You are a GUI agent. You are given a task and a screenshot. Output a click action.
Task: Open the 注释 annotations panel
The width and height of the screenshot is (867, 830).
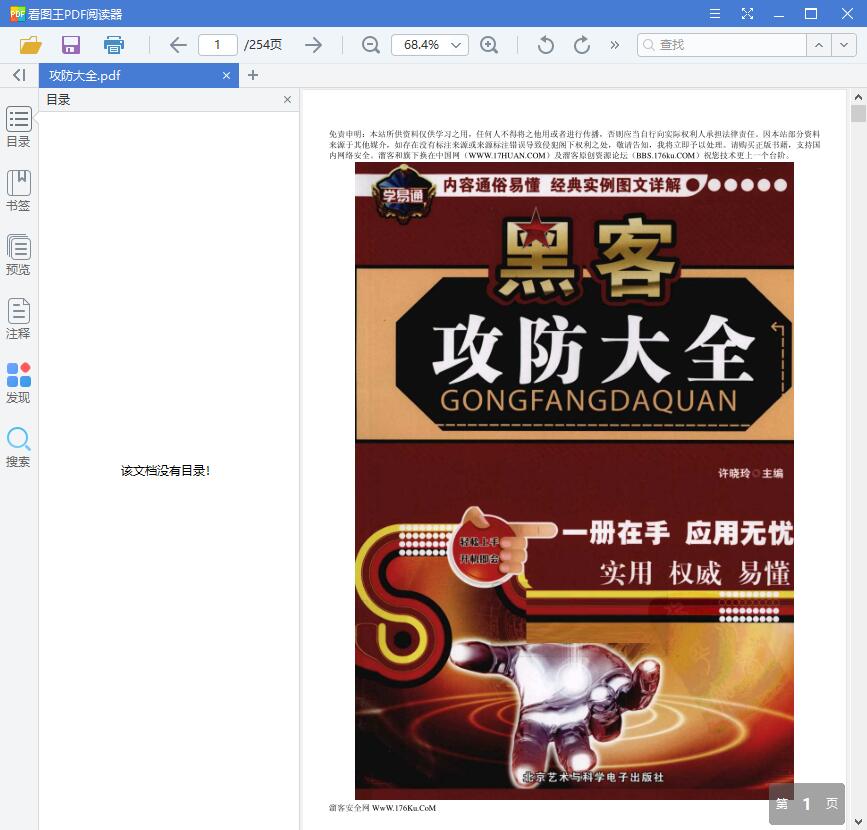(x=18, y=319)
